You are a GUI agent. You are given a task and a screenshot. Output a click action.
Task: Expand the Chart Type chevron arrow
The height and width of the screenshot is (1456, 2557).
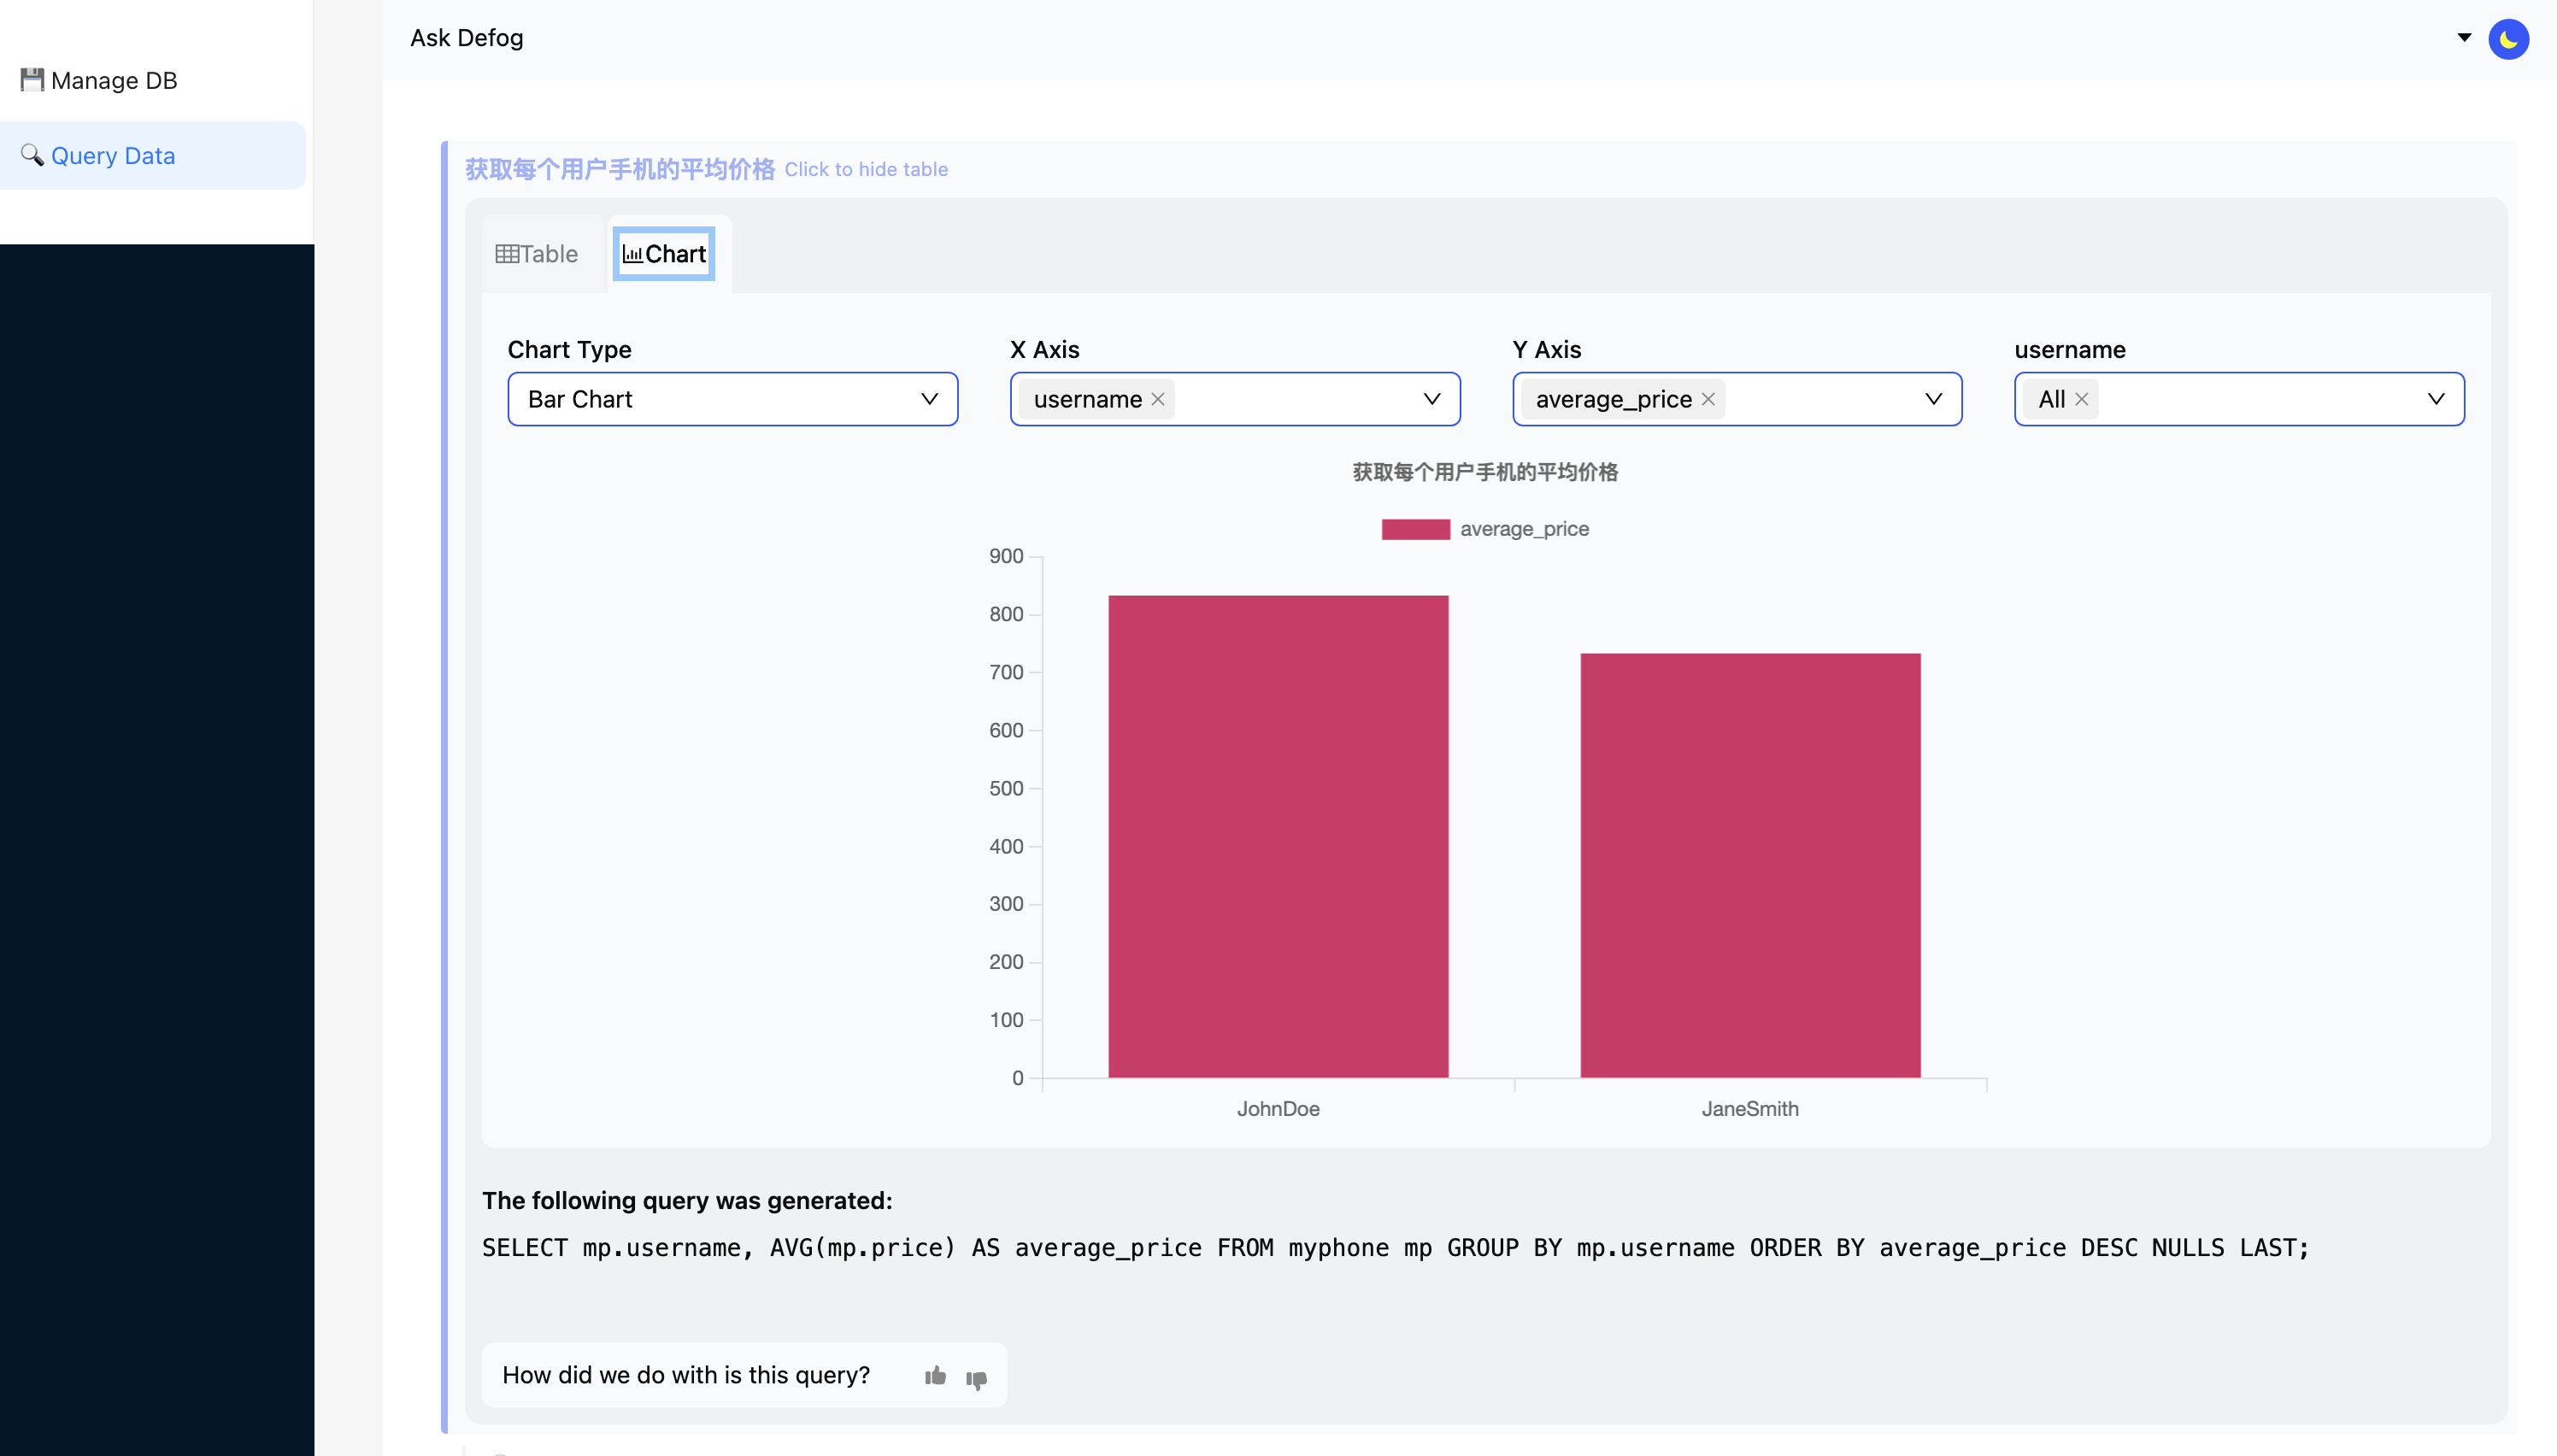tap(929, 399)
